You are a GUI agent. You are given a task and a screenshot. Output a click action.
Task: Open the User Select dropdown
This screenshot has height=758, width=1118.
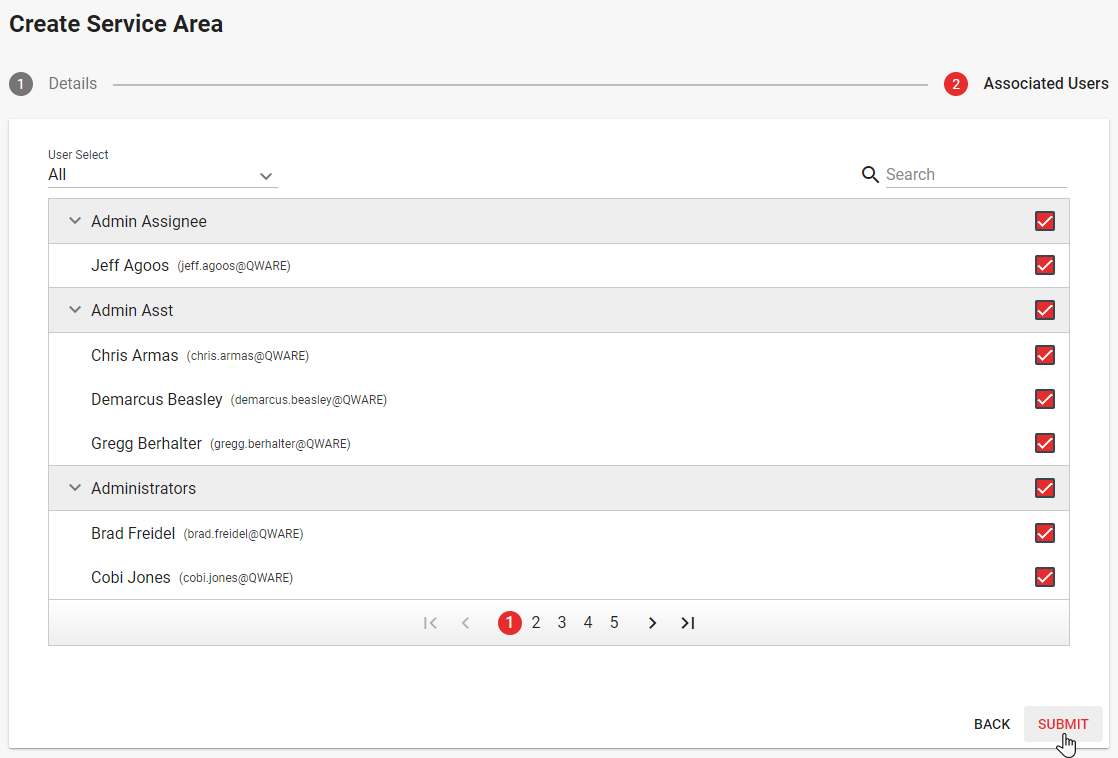[x=163, y=175]
